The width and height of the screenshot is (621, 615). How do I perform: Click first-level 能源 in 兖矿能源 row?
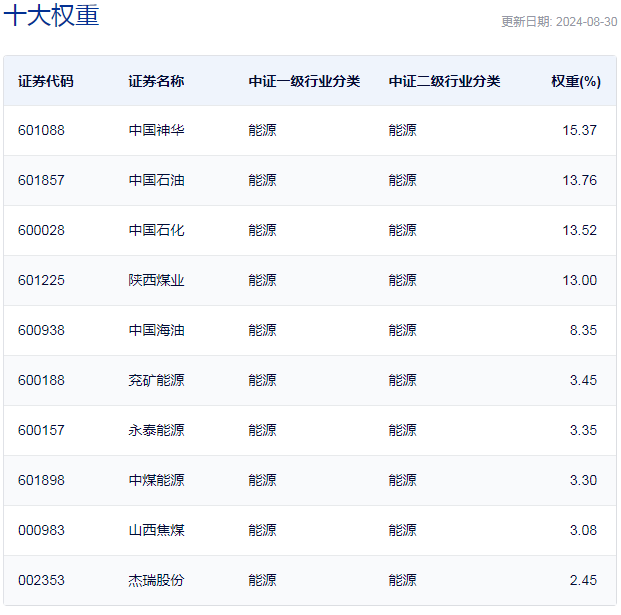coord(262,380)
